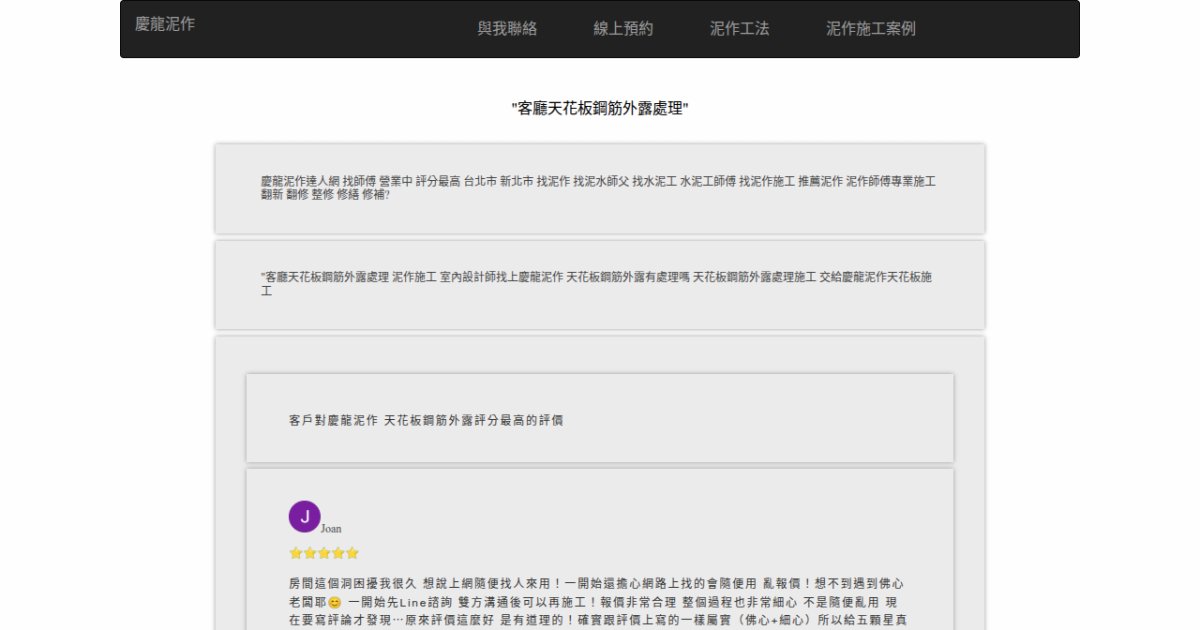Open the 慶龍泥作 brand home link
This screenshot has height=630, width=1200.
click(165, 24)
